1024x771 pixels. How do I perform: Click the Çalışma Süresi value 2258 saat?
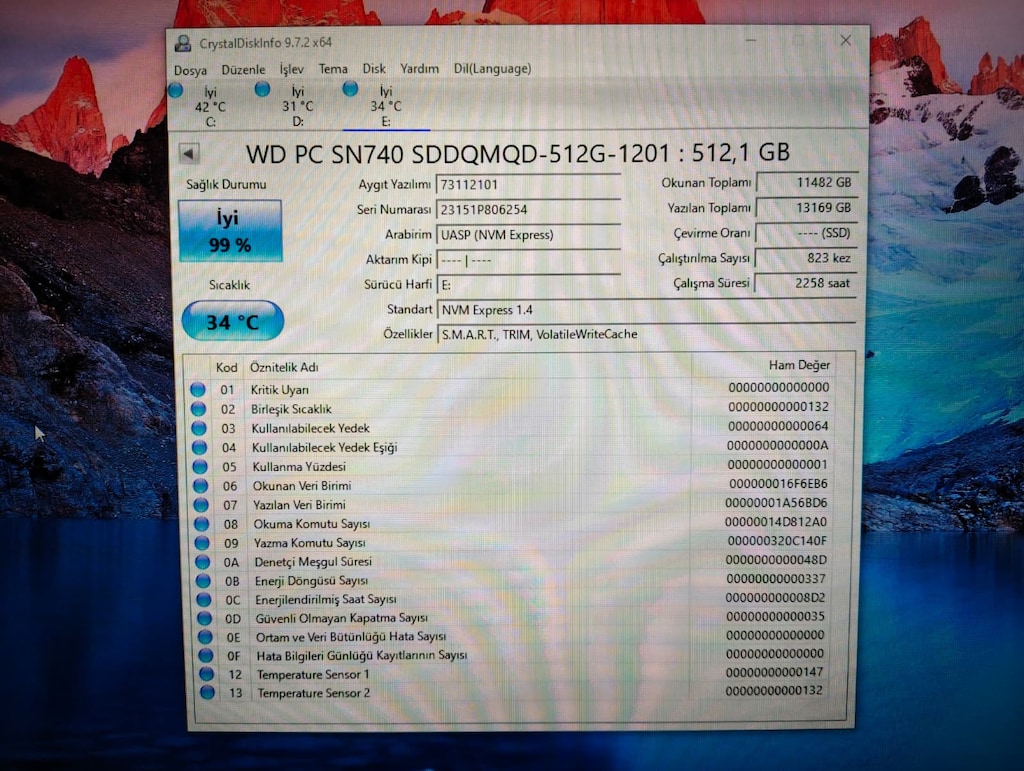(806, 283)
